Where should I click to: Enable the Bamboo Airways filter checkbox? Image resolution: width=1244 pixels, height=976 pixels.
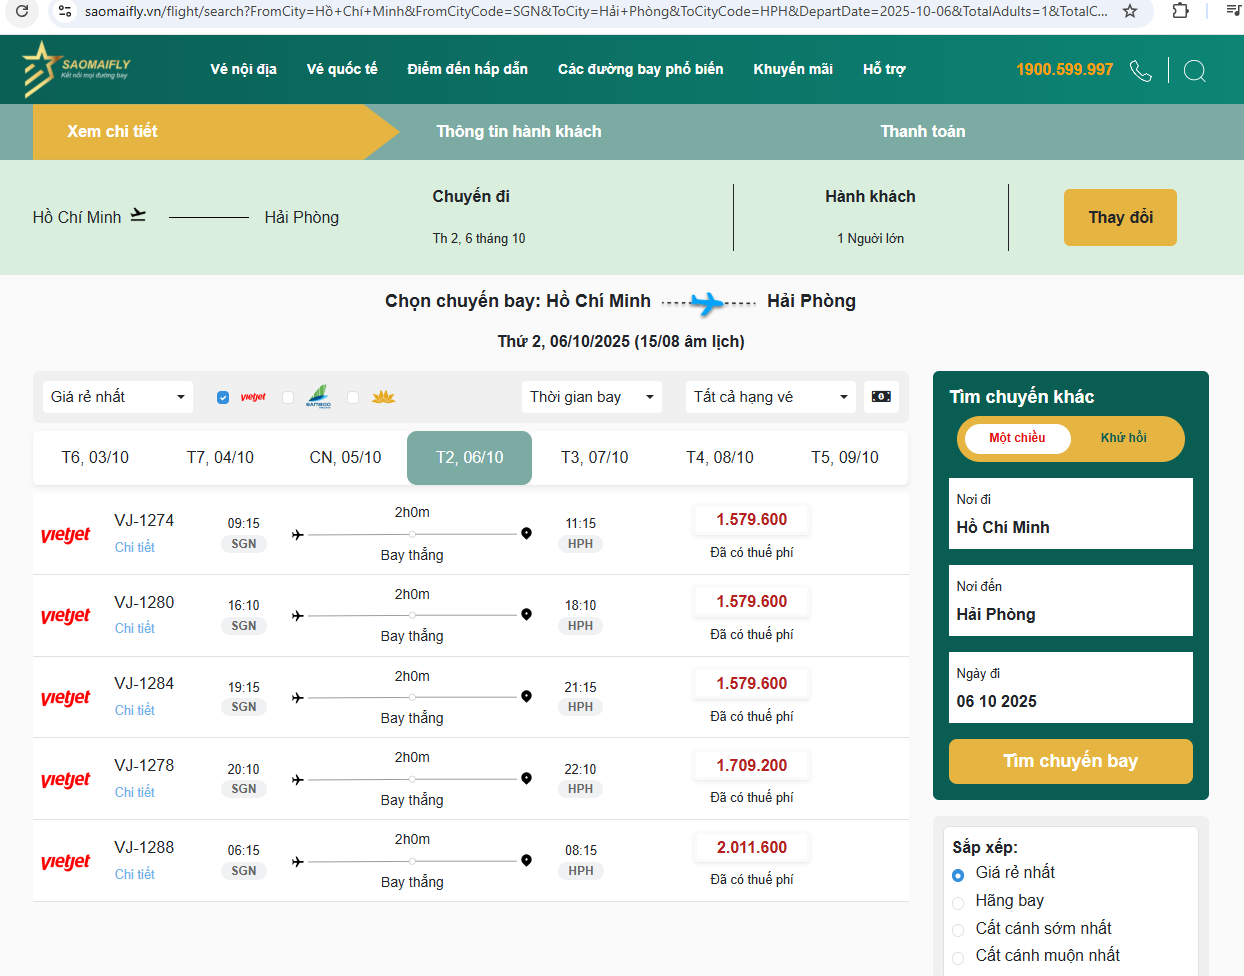pyautogui.click(x=289, y=397)
